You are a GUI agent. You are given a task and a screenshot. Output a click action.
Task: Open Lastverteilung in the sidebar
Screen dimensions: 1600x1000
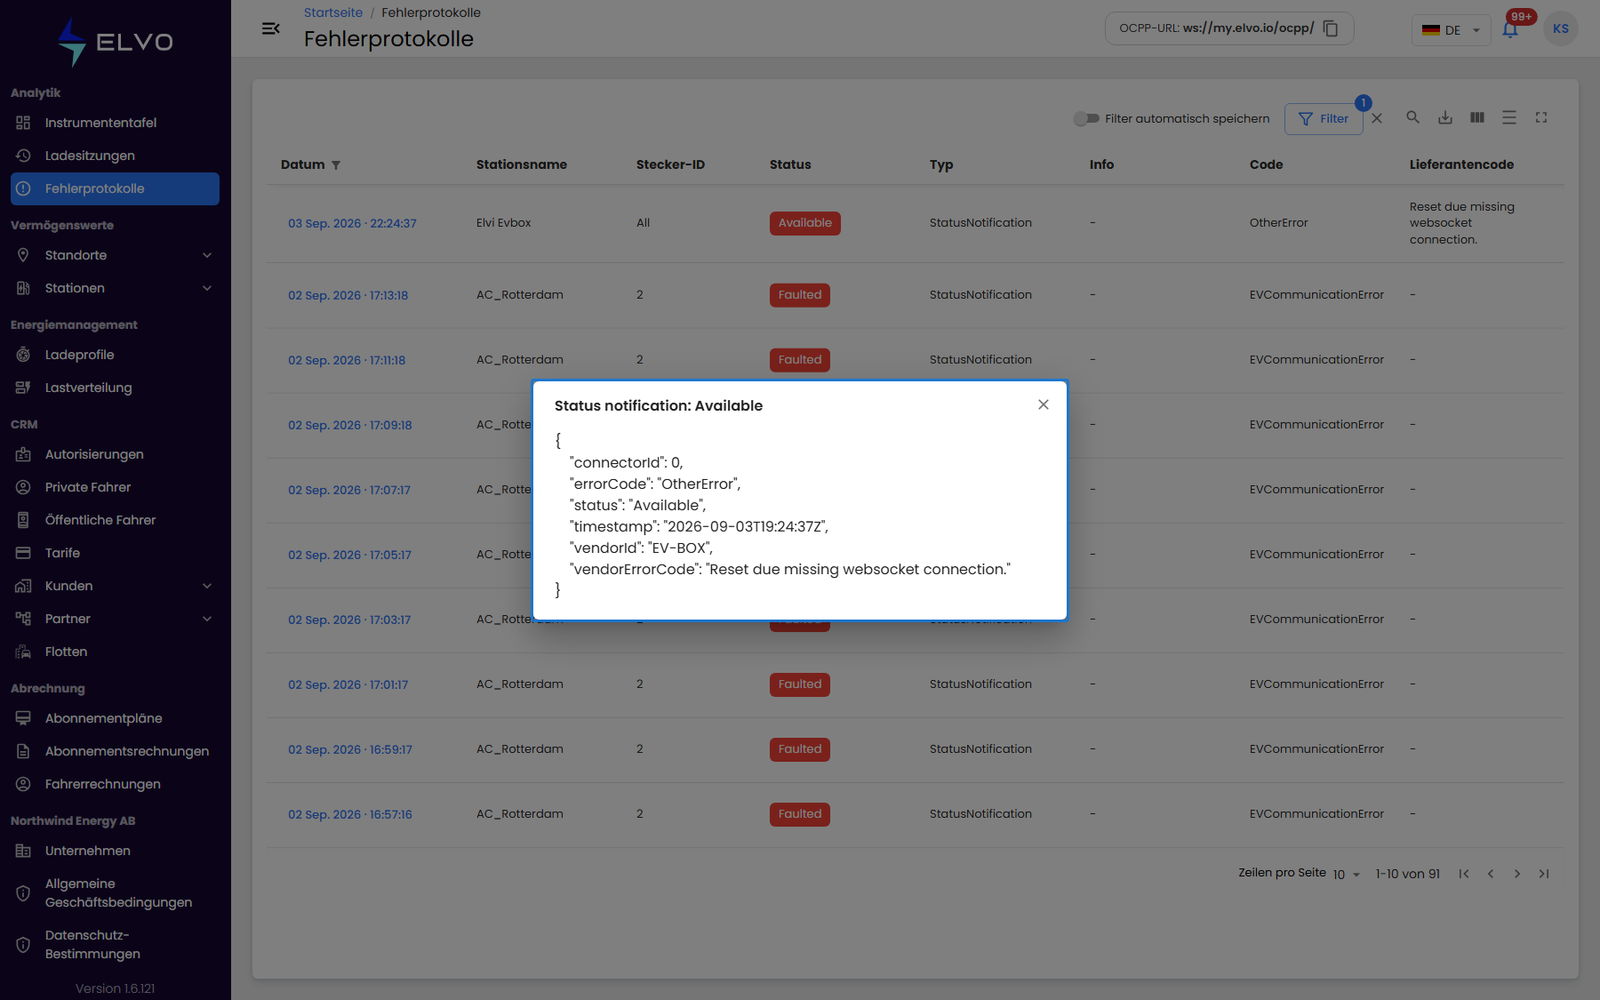(x=115, y=388)
